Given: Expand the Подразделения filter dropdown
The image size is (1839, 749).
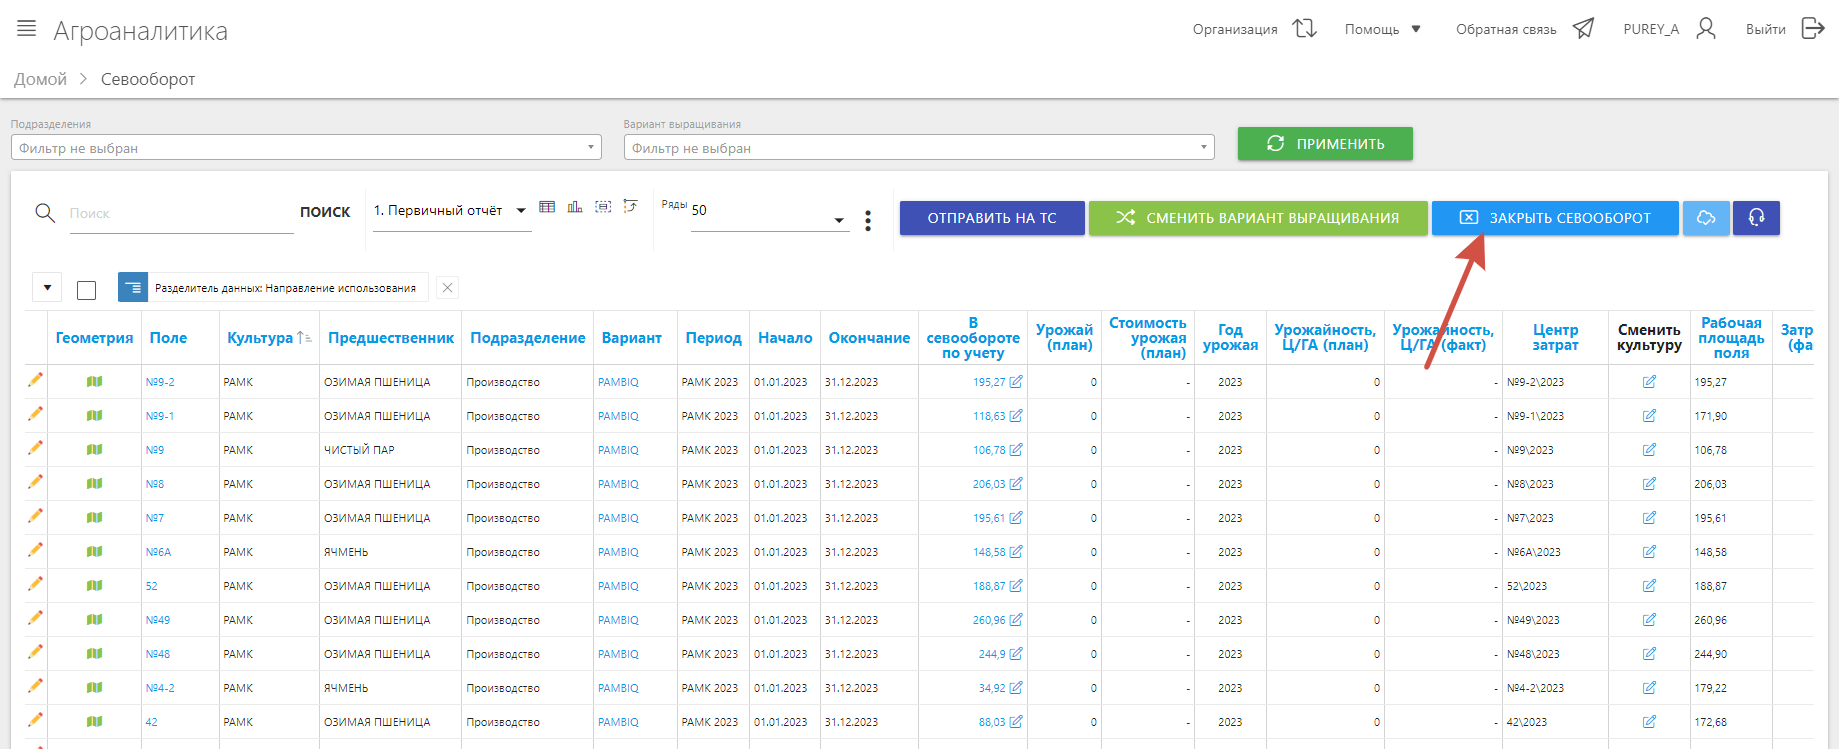Looking at the screenshot, I should (305, 148).
